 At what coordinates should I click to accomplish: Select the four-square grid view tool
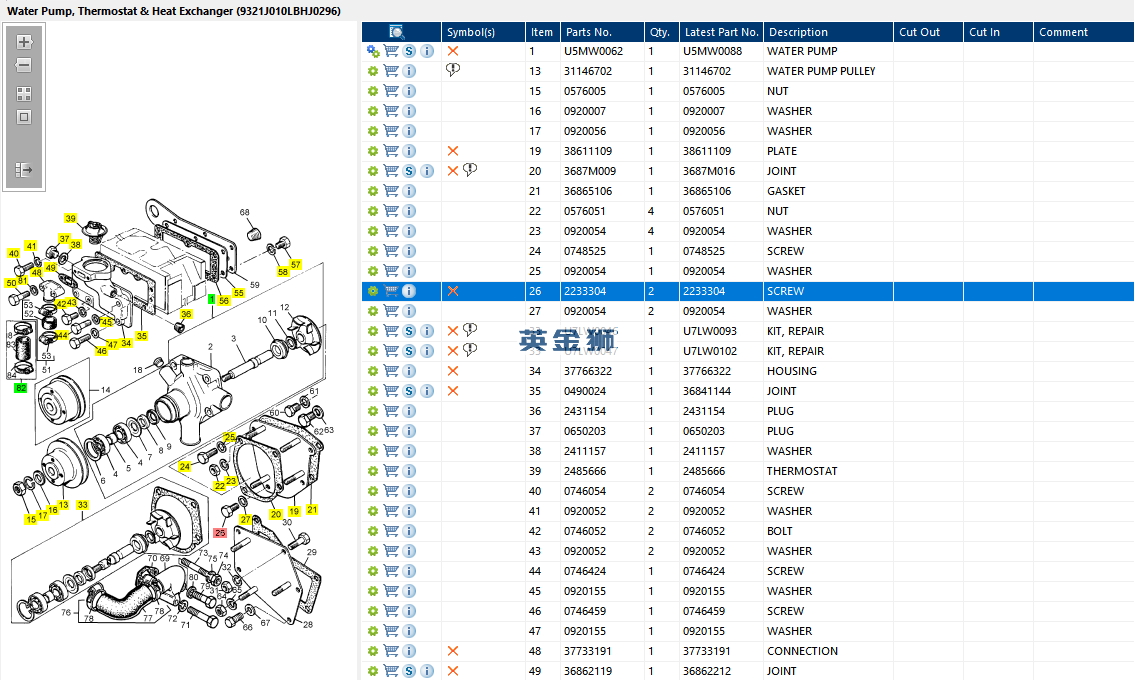pyautogui.click(x=24, y=94)
